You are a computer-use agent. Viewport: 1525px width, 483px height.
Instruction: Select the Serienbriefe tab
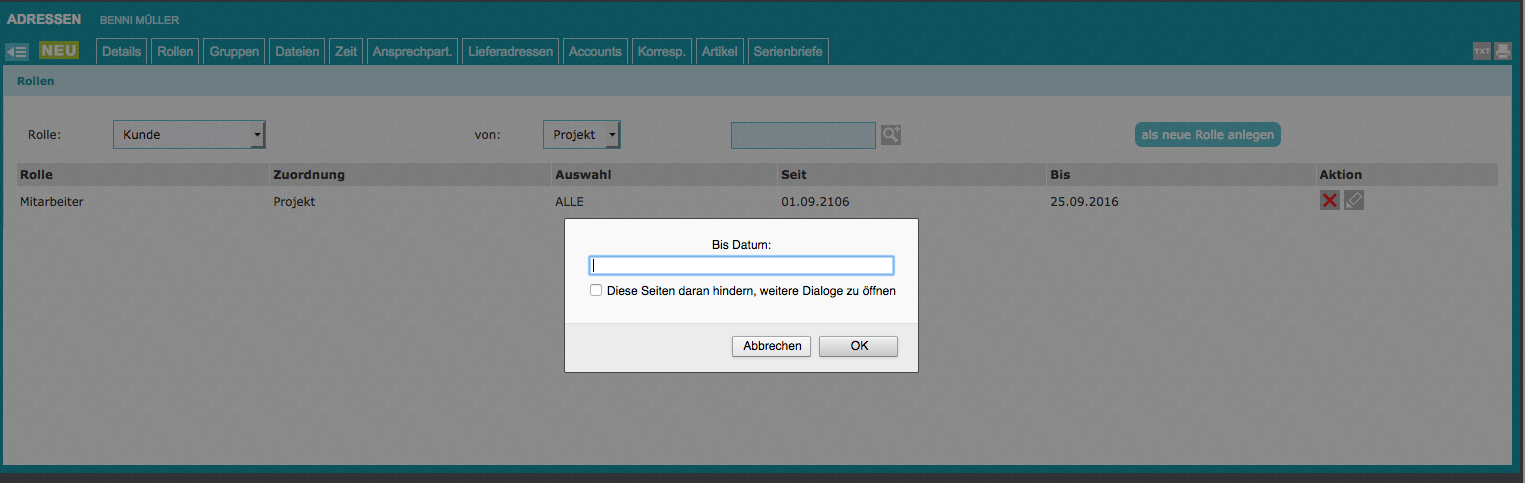(788, 52)
